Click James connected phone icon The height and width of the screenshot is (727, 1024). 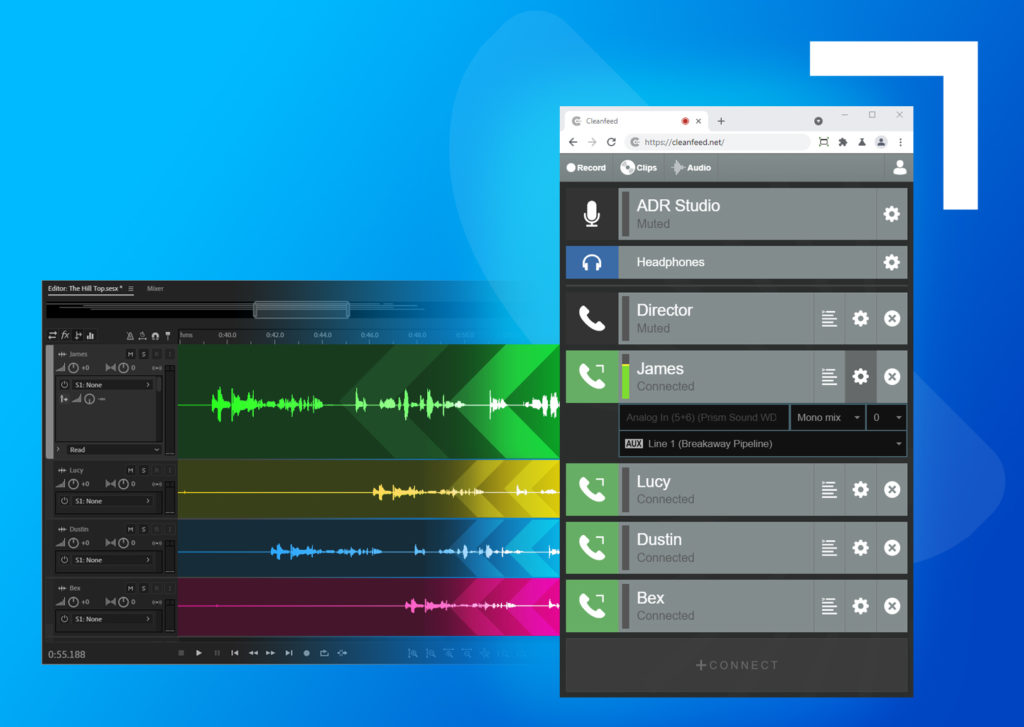592,376
